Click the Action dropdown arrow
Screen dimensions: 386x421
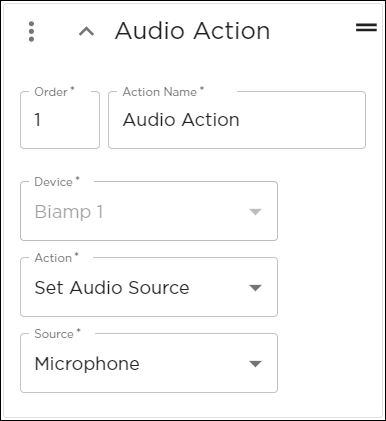click(255, 288)
